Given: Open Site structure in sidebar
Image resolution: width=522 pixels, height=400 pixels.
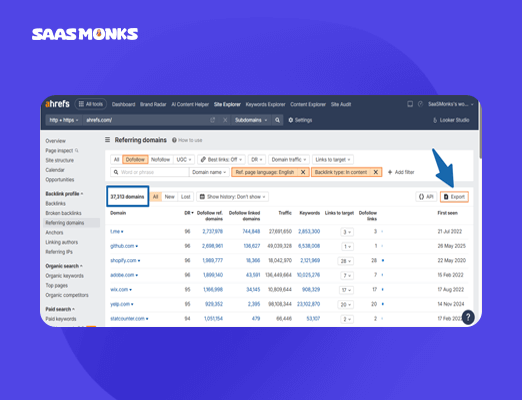Looking at the screenshot, I should coord(60,160).
